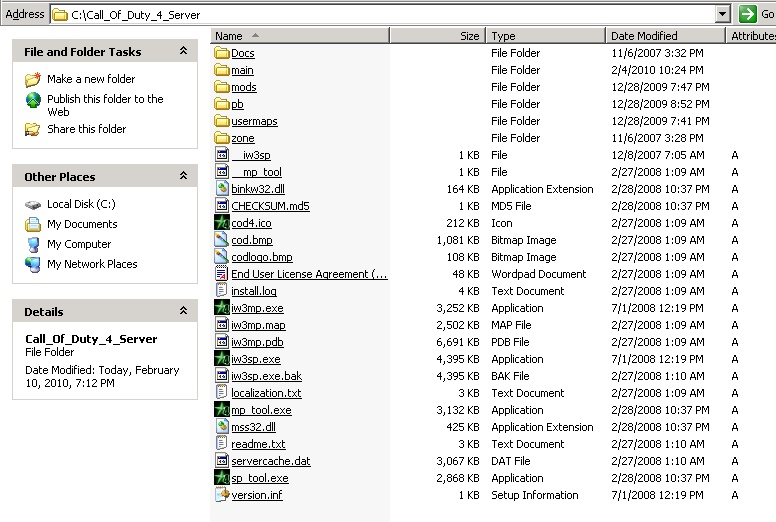Viewport: 776px width, 522px height.
Task: Collapse the Other Places panel
Action: pyautogui.click(x=183, y=176)
